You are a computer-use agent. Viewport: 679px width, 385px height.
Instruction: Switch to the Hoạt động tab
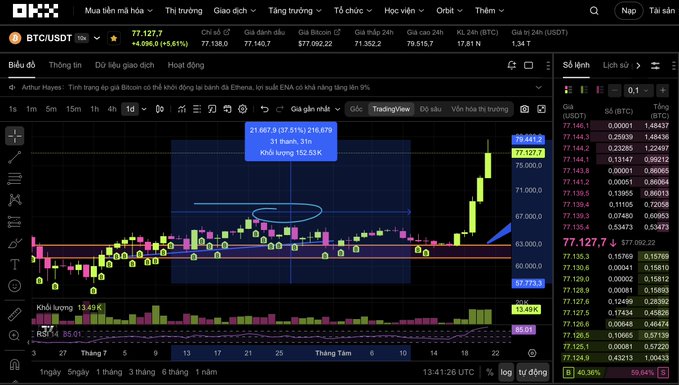pyautogui.click(x=186, y=65)
